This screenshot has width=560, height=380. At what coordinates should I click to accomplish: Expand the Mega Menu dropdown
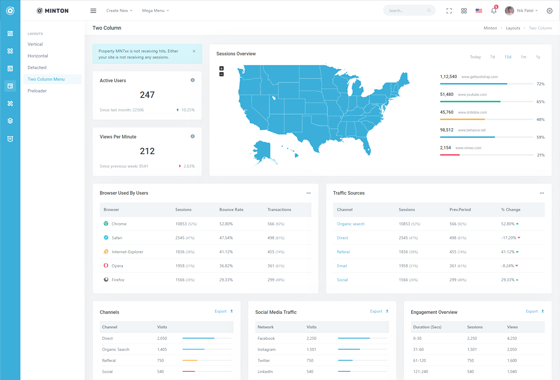tap(155, 11)
